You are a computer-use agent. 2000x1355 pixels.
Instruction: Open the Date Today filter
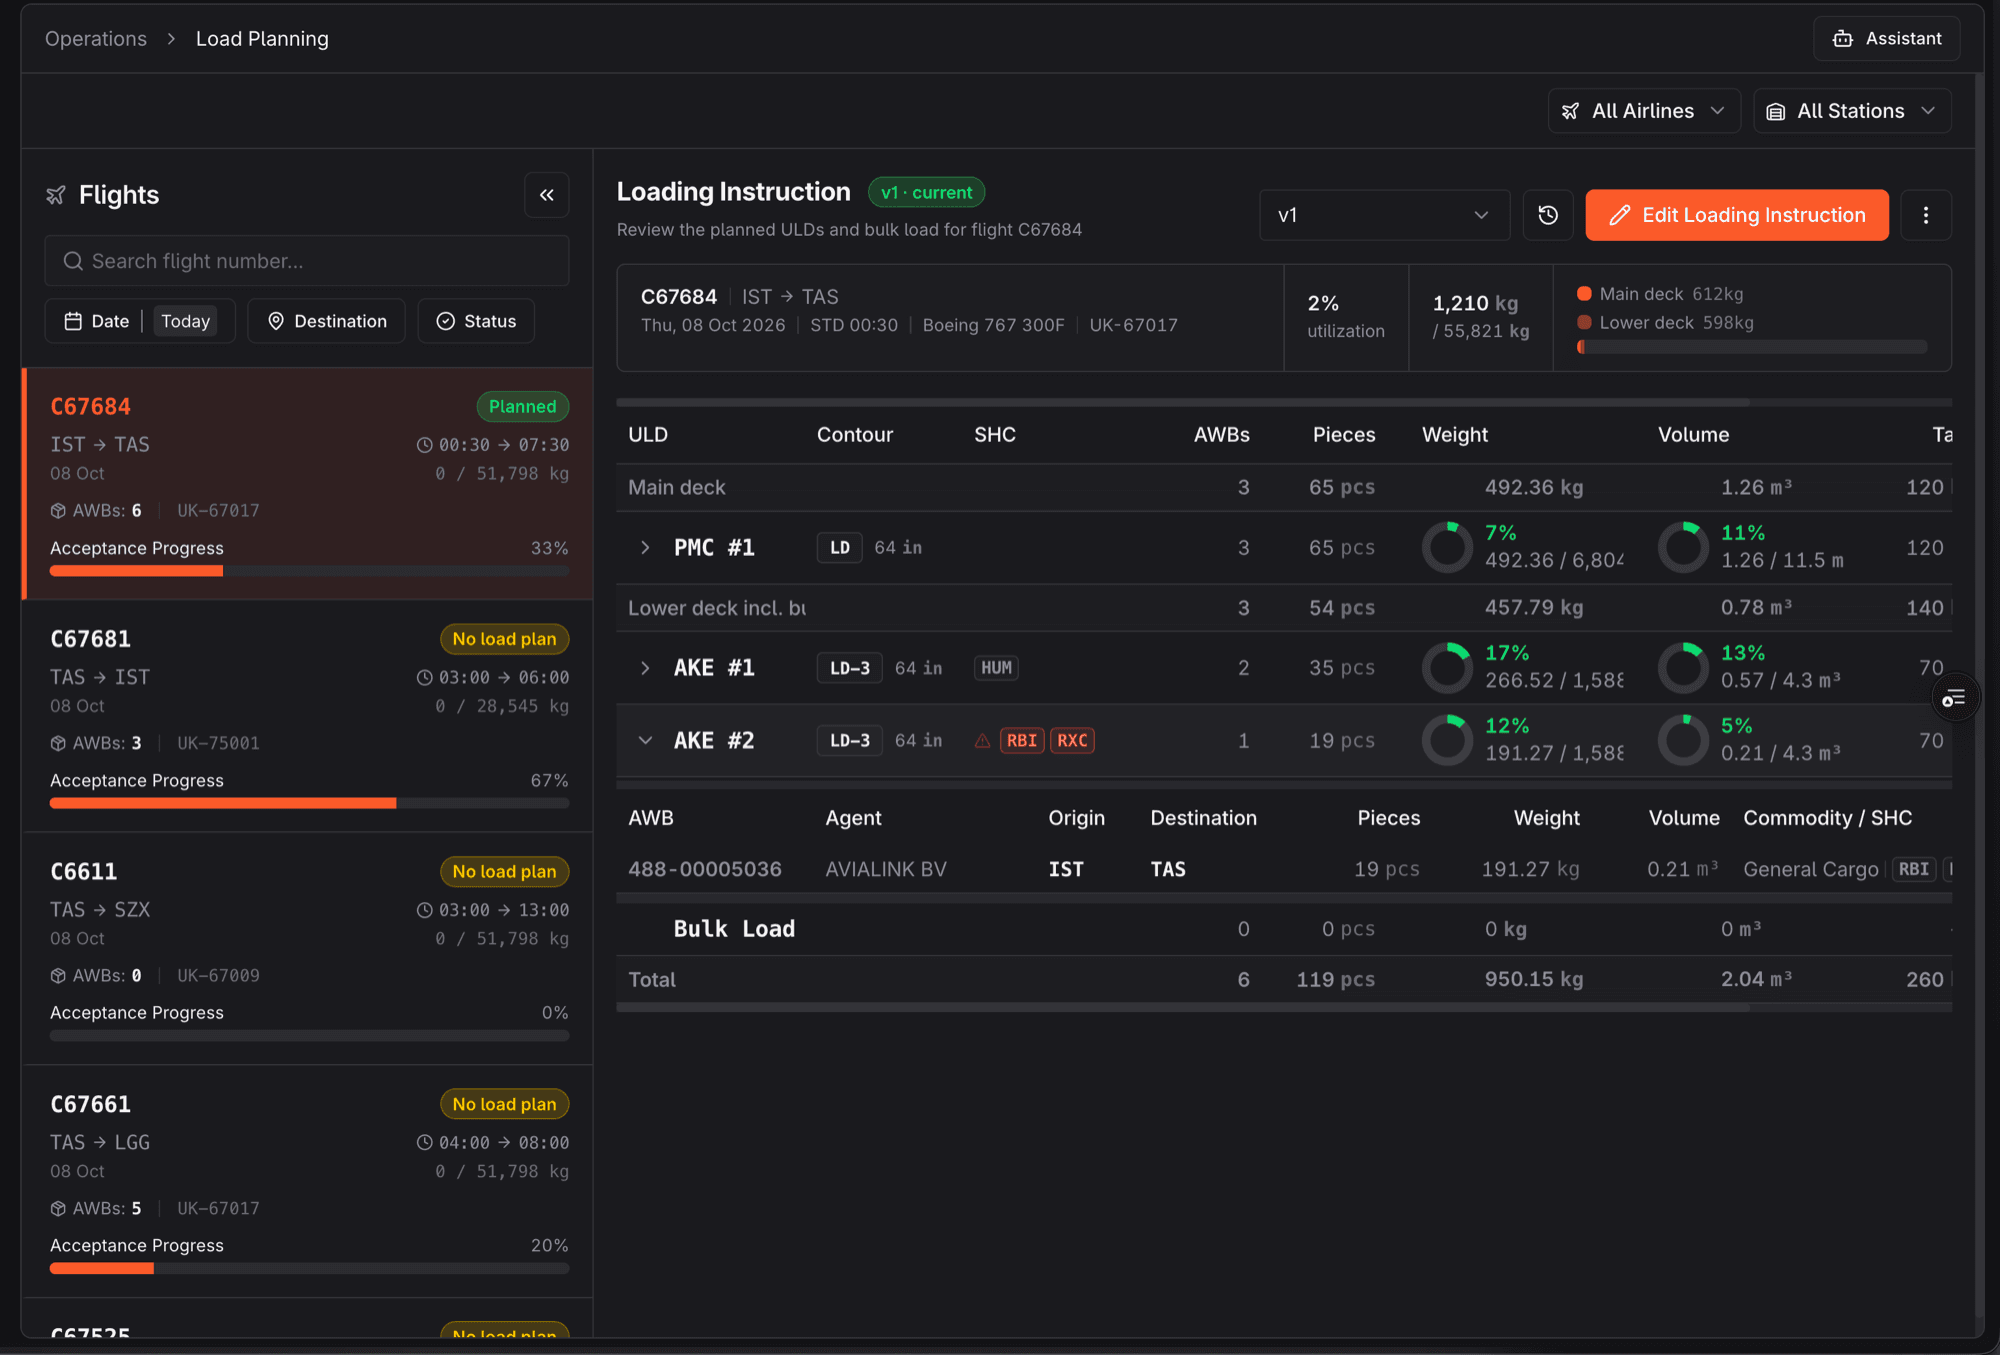point(140,321)
